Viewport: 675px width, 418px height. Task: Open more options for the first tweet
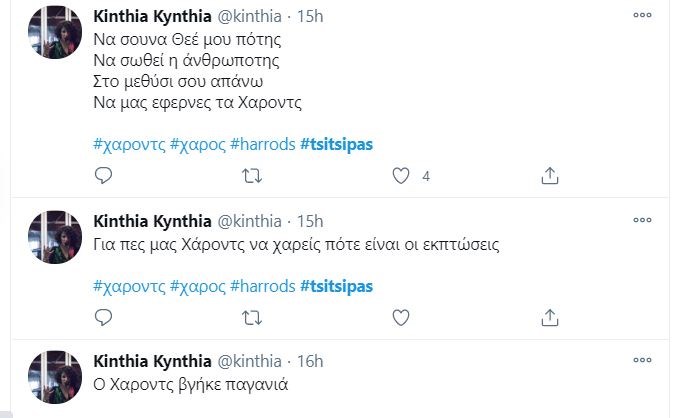(x=645, y=17)
